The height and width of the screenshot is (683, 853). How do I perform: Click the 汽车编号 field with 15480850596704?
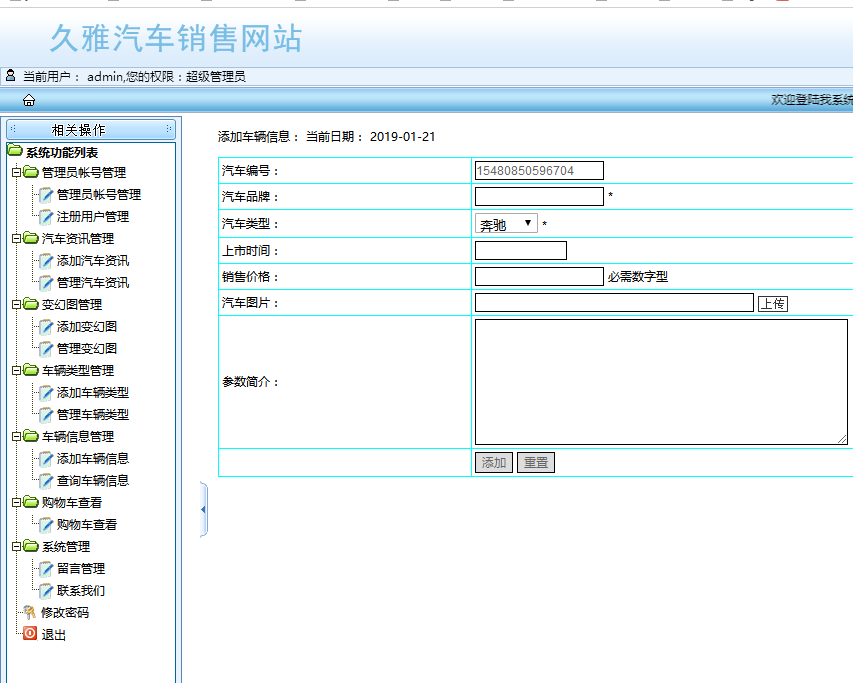pyautogui.click(x=539, y=170)
